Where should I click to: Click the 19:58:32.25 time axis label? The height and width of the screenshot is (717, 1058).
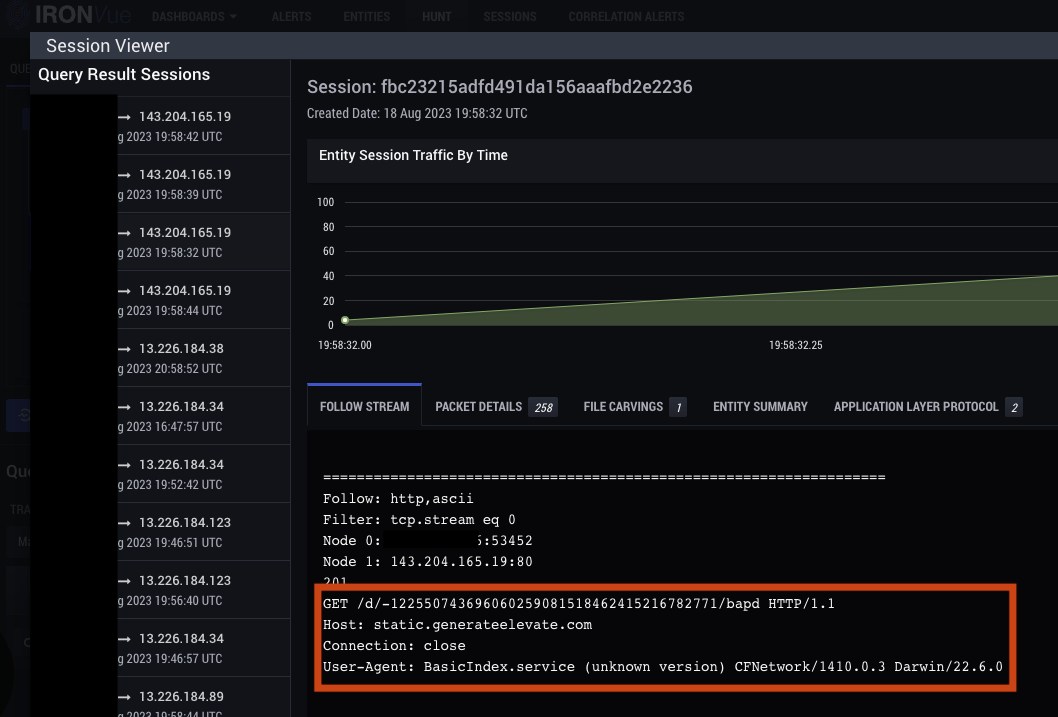pos(796,345)
